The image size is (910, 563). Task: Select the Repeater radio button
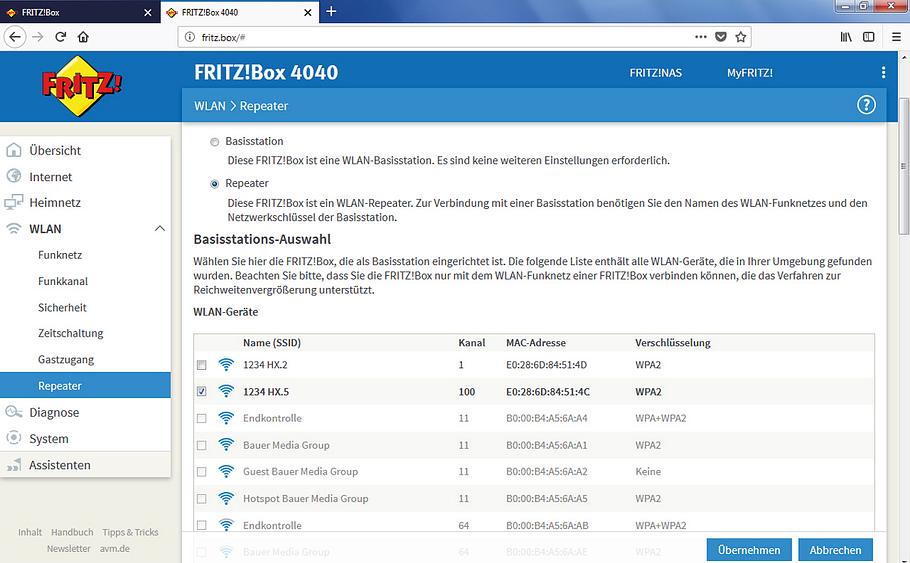(214, 184)
